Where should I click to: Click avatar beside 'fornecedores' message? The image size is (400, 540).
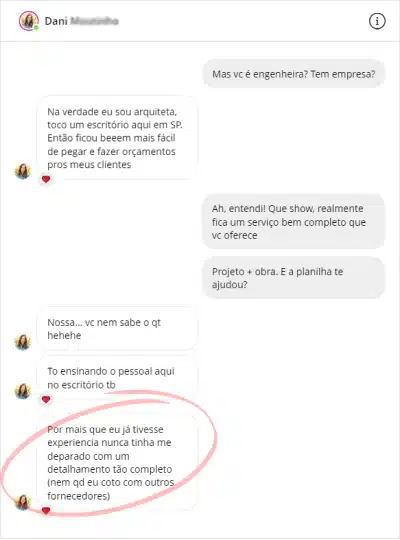(x=23, y=502)
